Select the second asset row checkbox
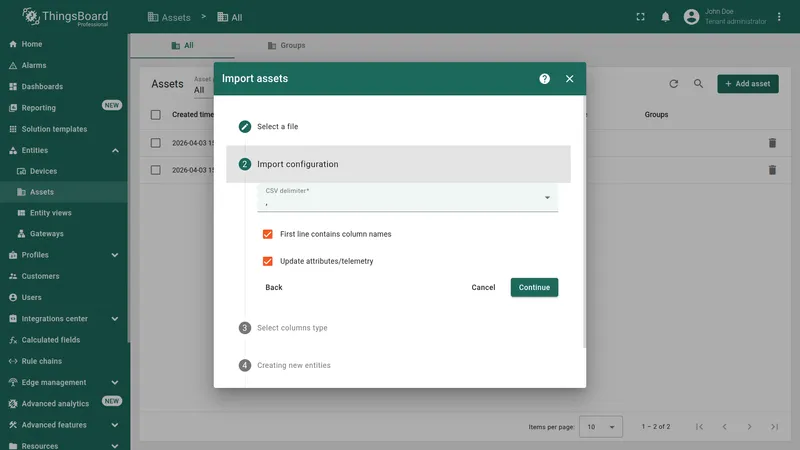800x450 pixels. pos(156,170)
